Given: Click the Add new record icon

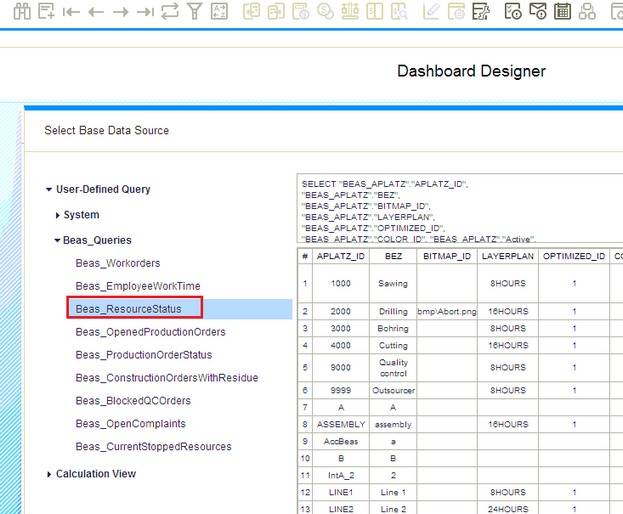Looking at the screenshot, I should click(46, 12).
